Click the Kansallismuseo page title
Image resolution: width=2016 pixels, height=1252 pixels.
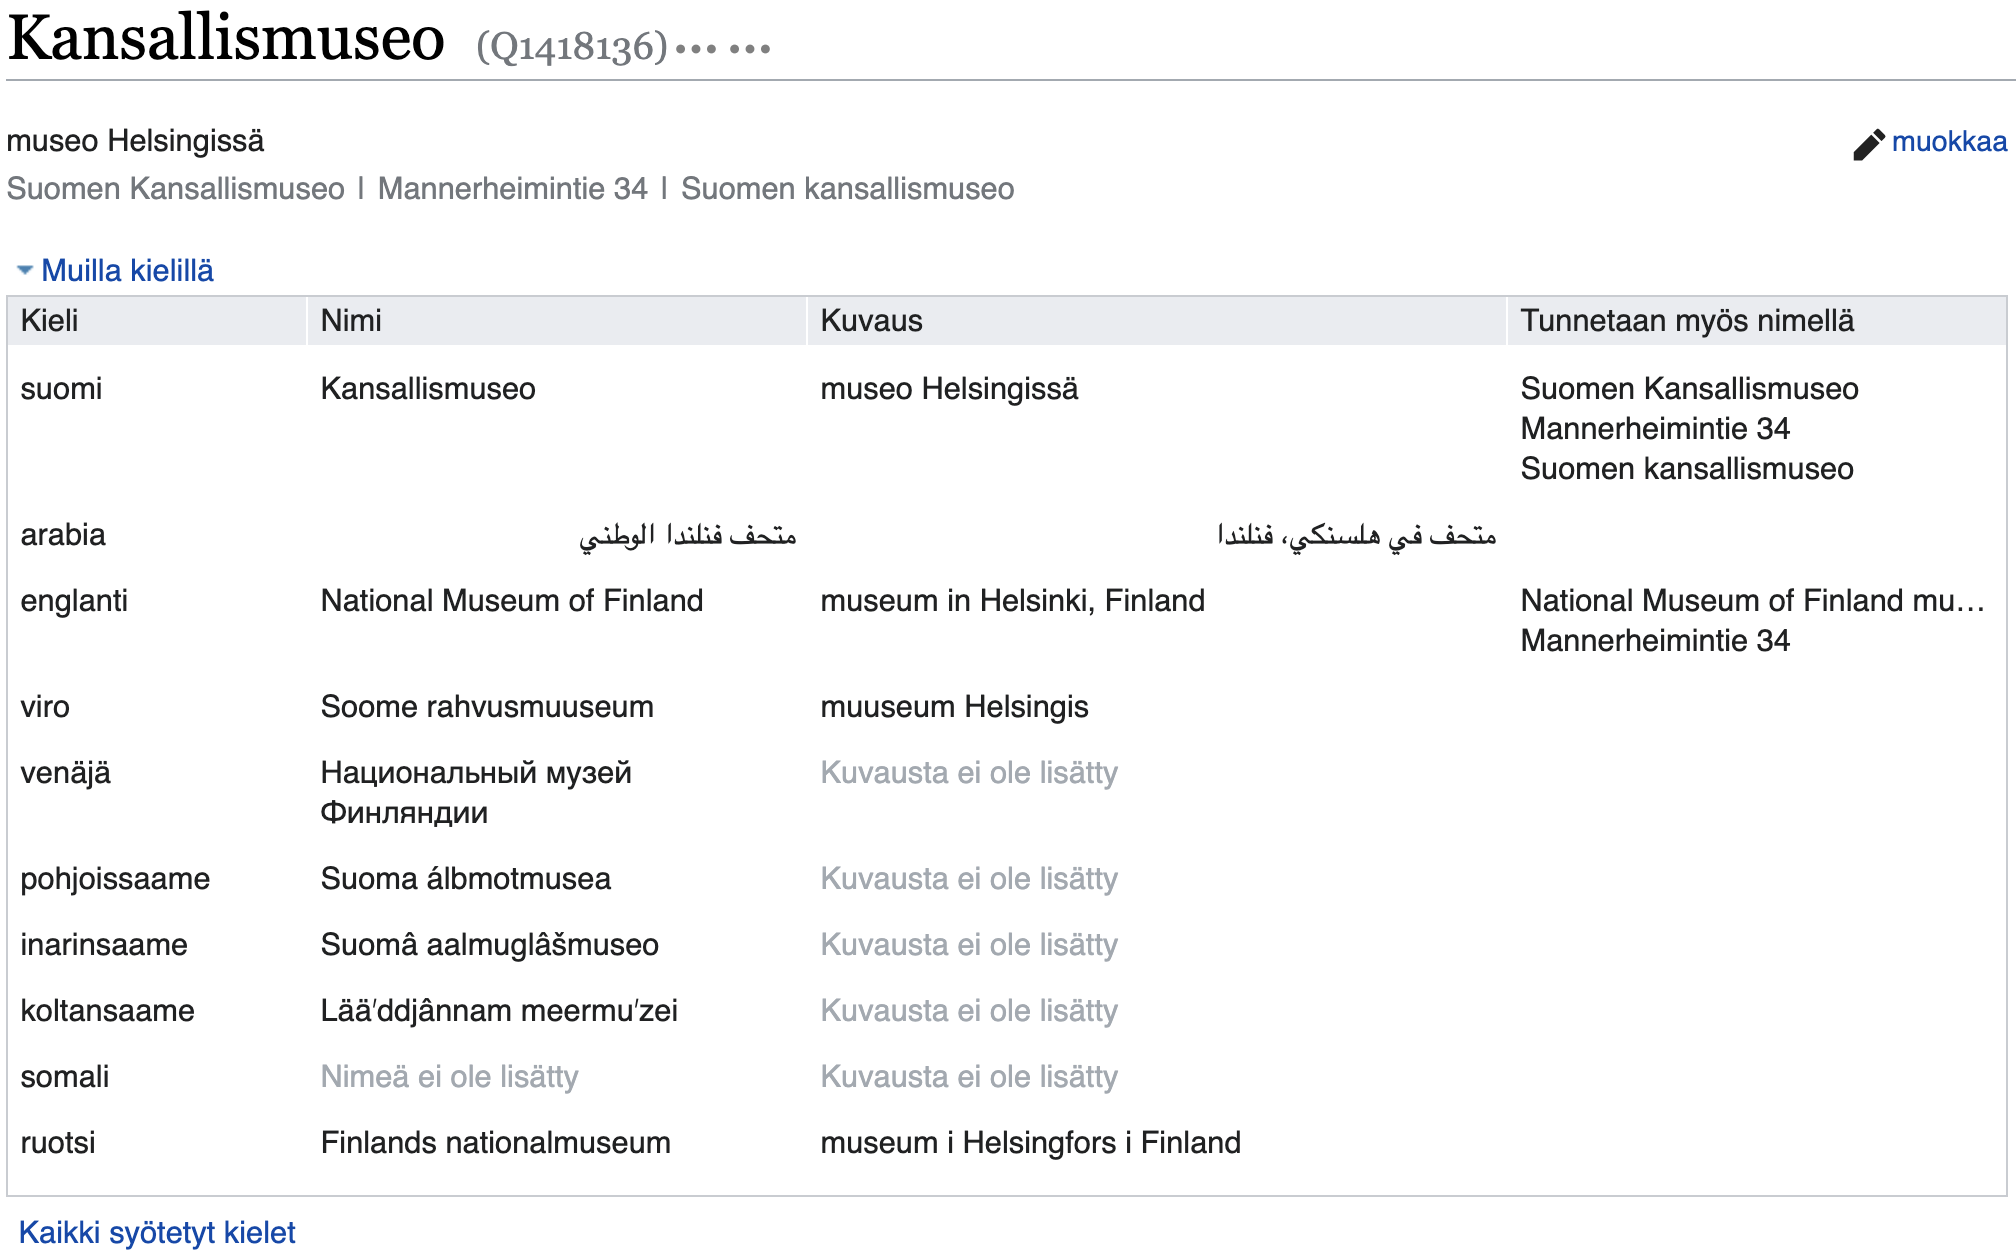coord(226,40)
